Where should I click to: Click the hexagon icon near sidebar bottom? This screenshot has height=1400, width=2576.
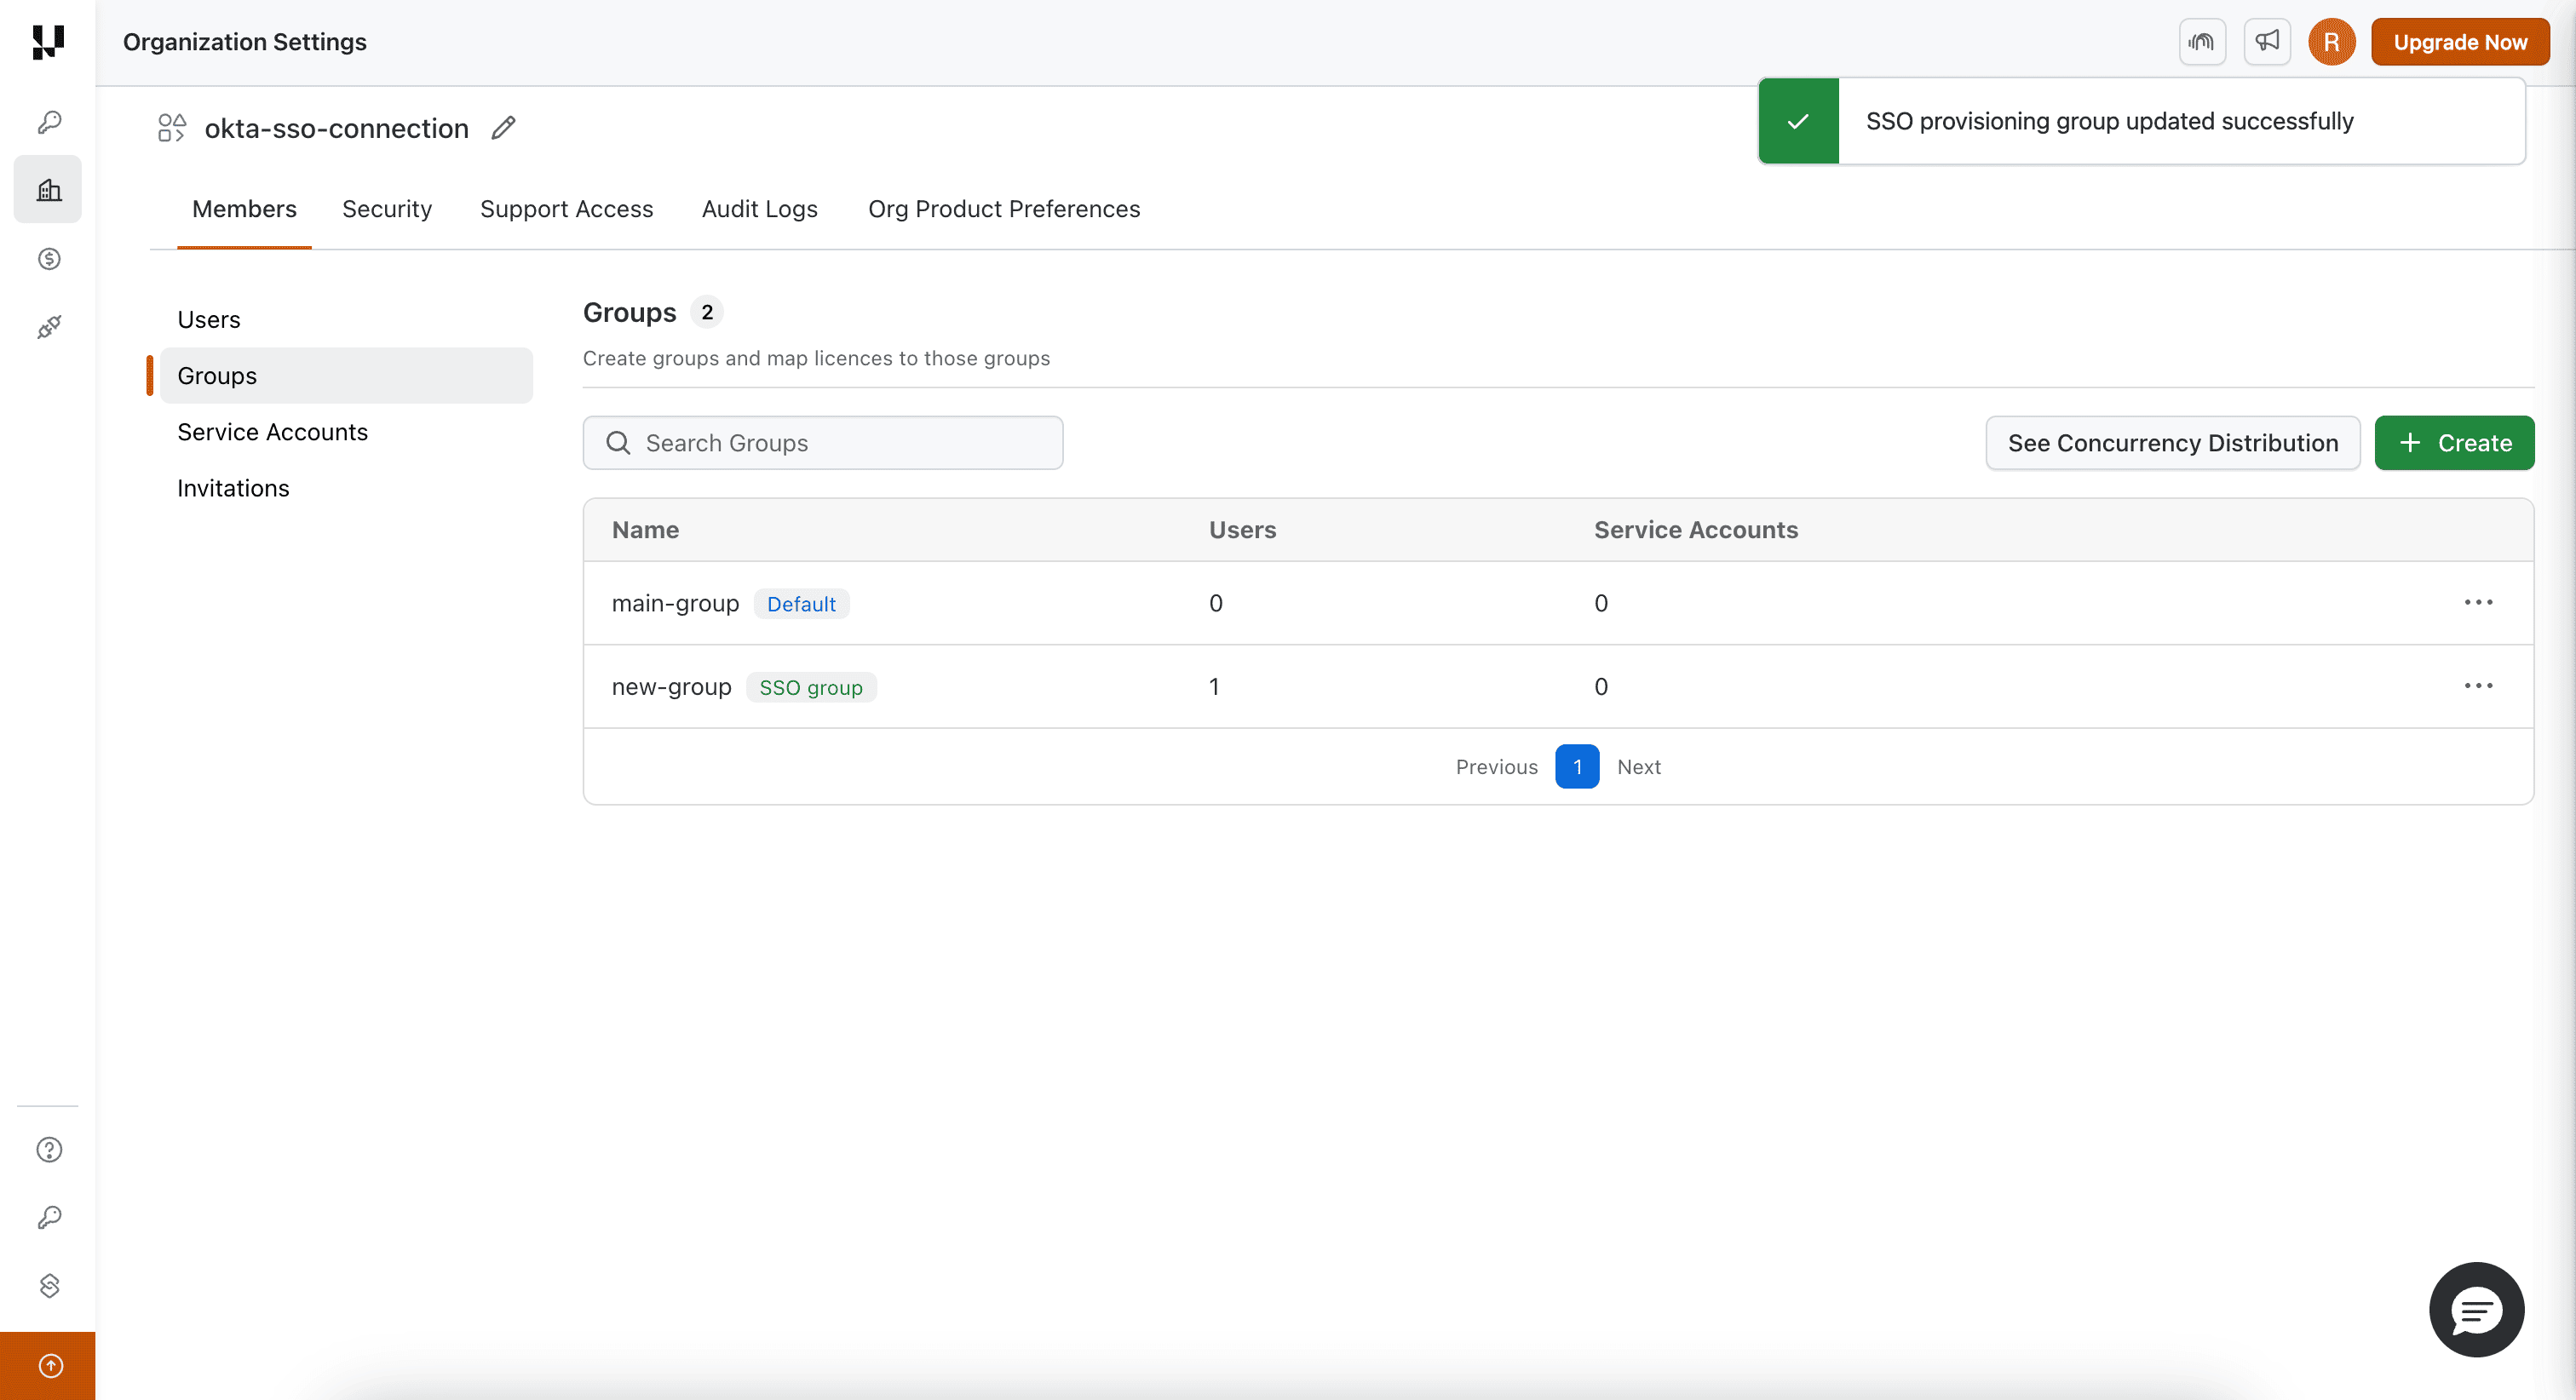[x=49, y=1285]
